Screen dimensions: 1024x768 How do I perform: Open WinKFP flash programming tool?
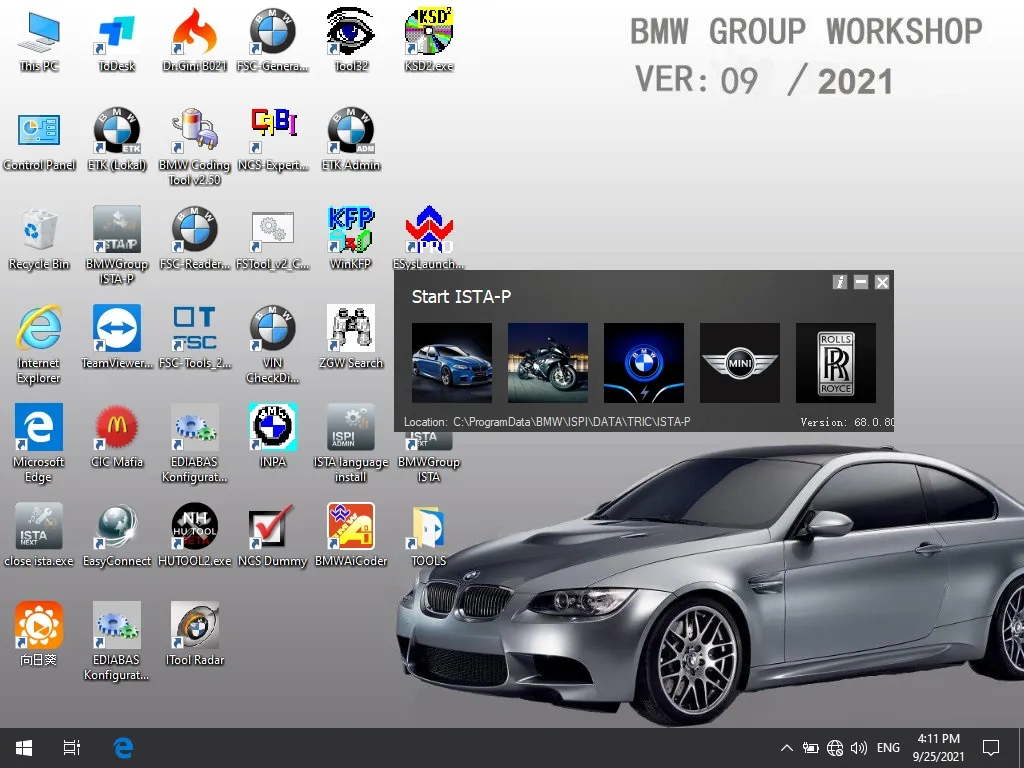[350, 227]
